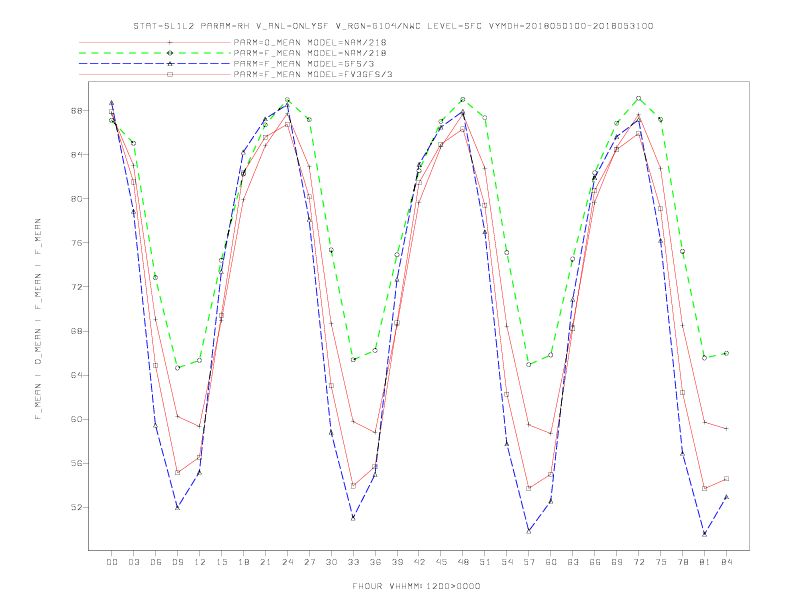The height and width of the screenshot is (612, 792).
Task: Click the green circle data point at forecast hour 09
Action: (177, 368)
